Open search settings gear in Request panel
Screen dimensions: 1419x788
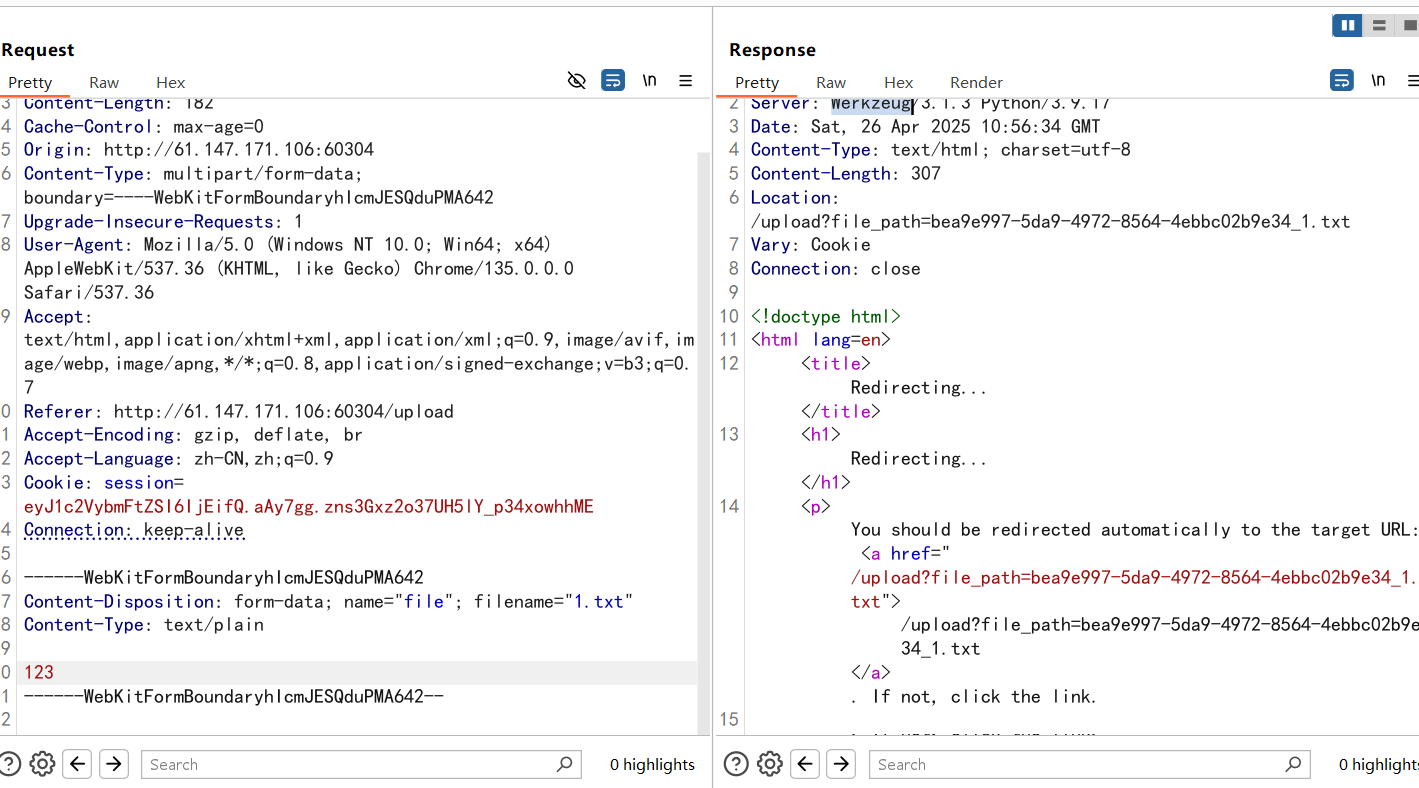[x=42, y=764]
